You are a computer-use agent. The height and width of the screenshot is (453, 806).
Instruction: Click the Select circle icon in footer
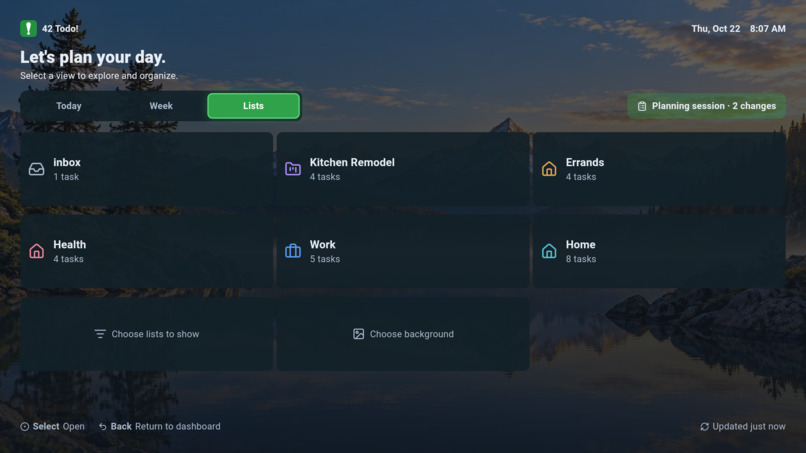pyautogui.click(x=25, y=427)
